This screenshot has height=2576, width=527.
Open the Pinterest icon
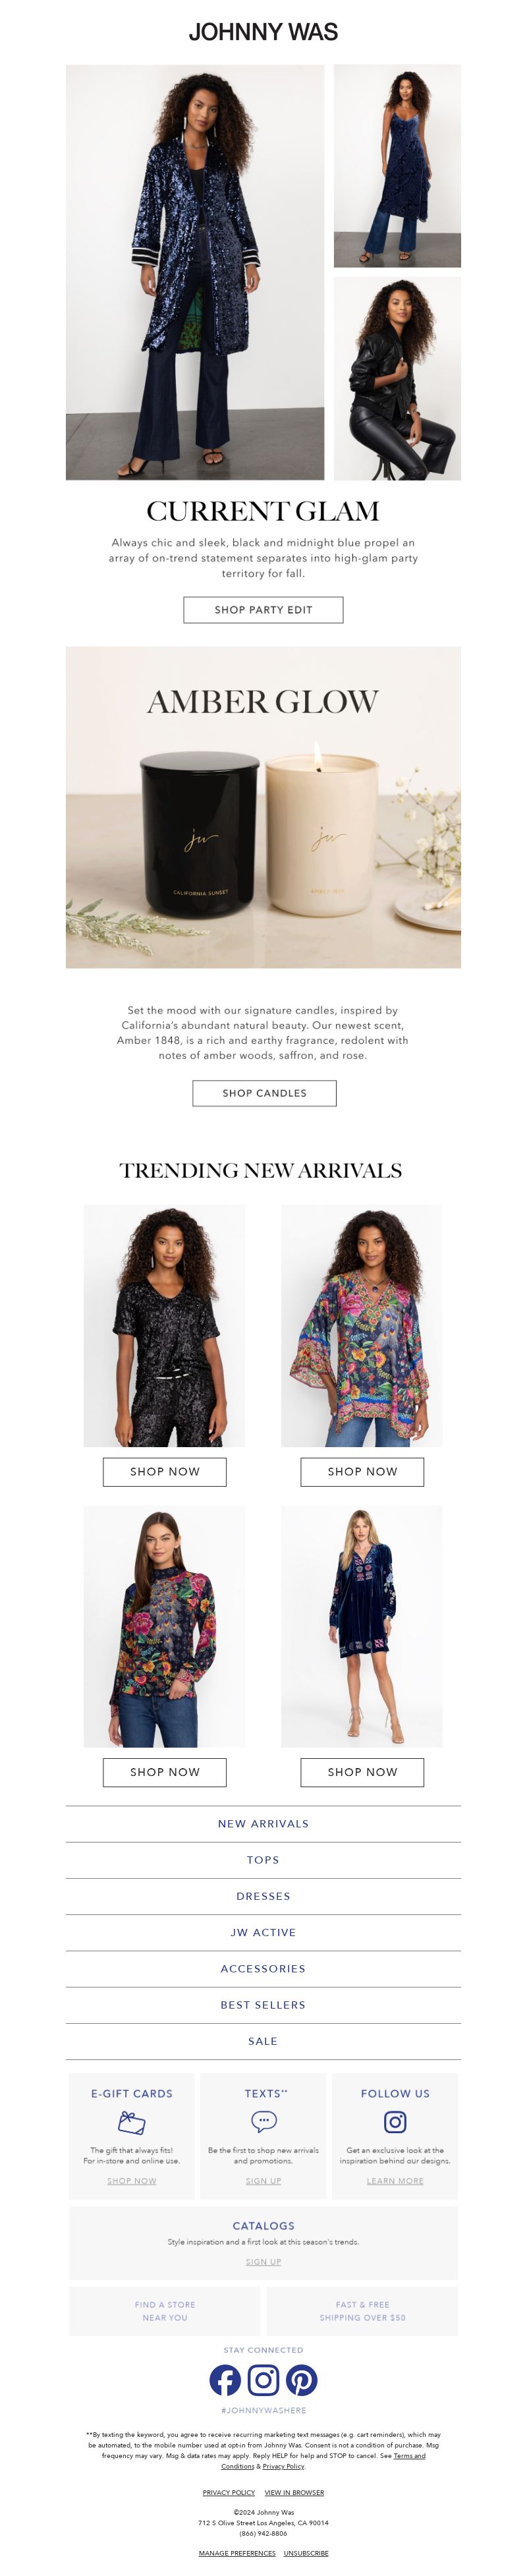pyautogui.click(x=302, y=2379)
